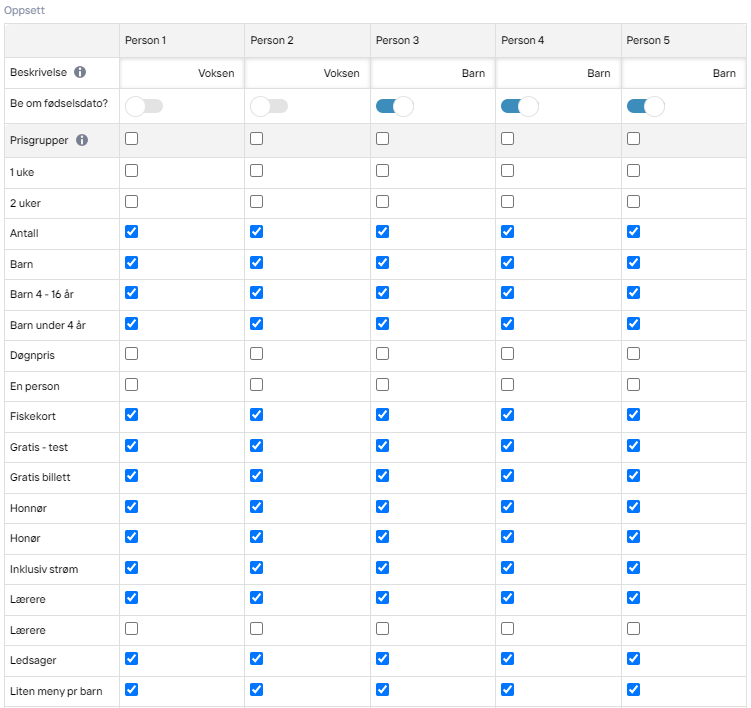Check En person for Person 1
The width and height of the screenshot is (751, 708).
pyautogui.click(x=131, y=385)
